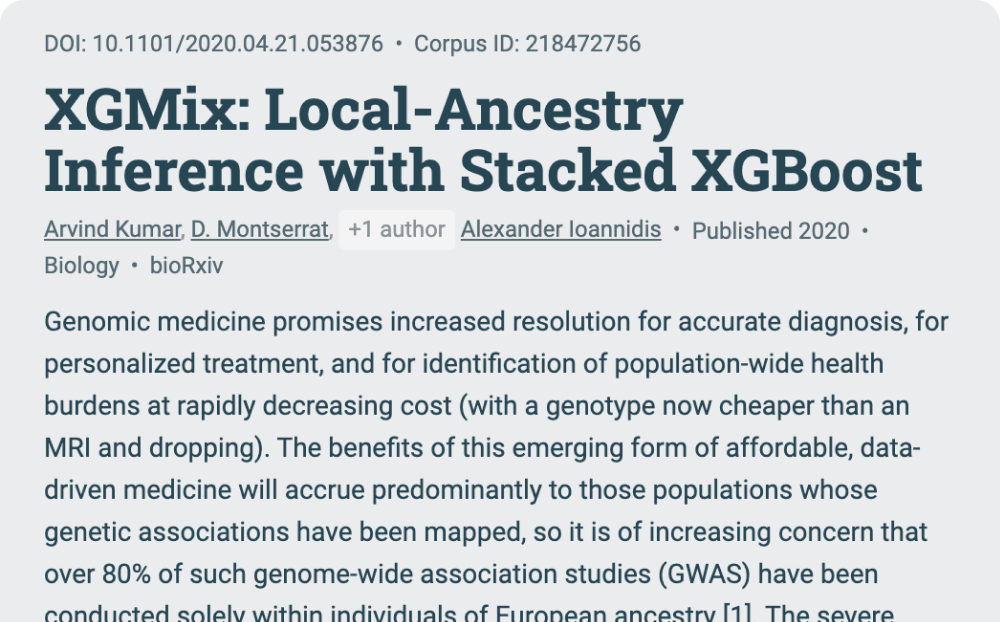Visit Alexander Ioannidis author link

(x=560, y=230)
